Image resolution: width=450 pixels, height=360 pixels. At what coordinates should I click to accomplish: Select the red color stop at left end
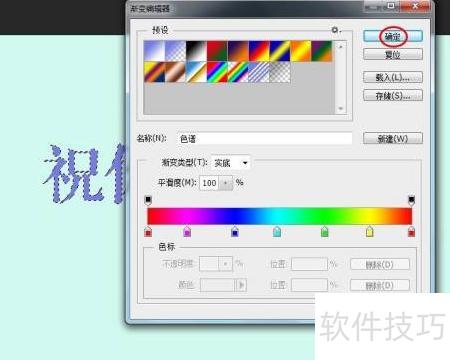click(x=148, y=232)
